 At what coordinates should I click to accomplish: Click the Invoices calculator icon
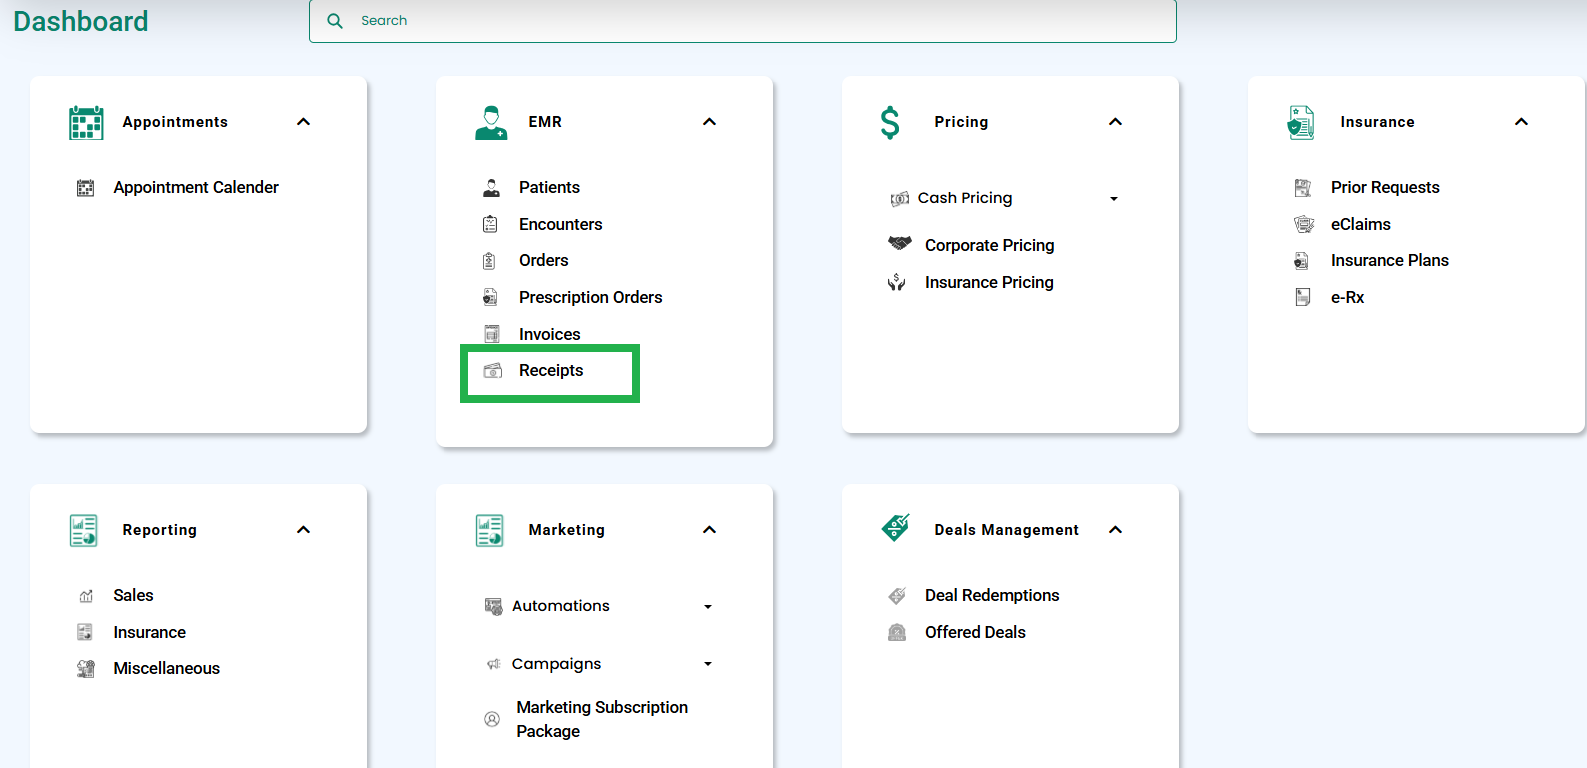(x=491, y=334)
